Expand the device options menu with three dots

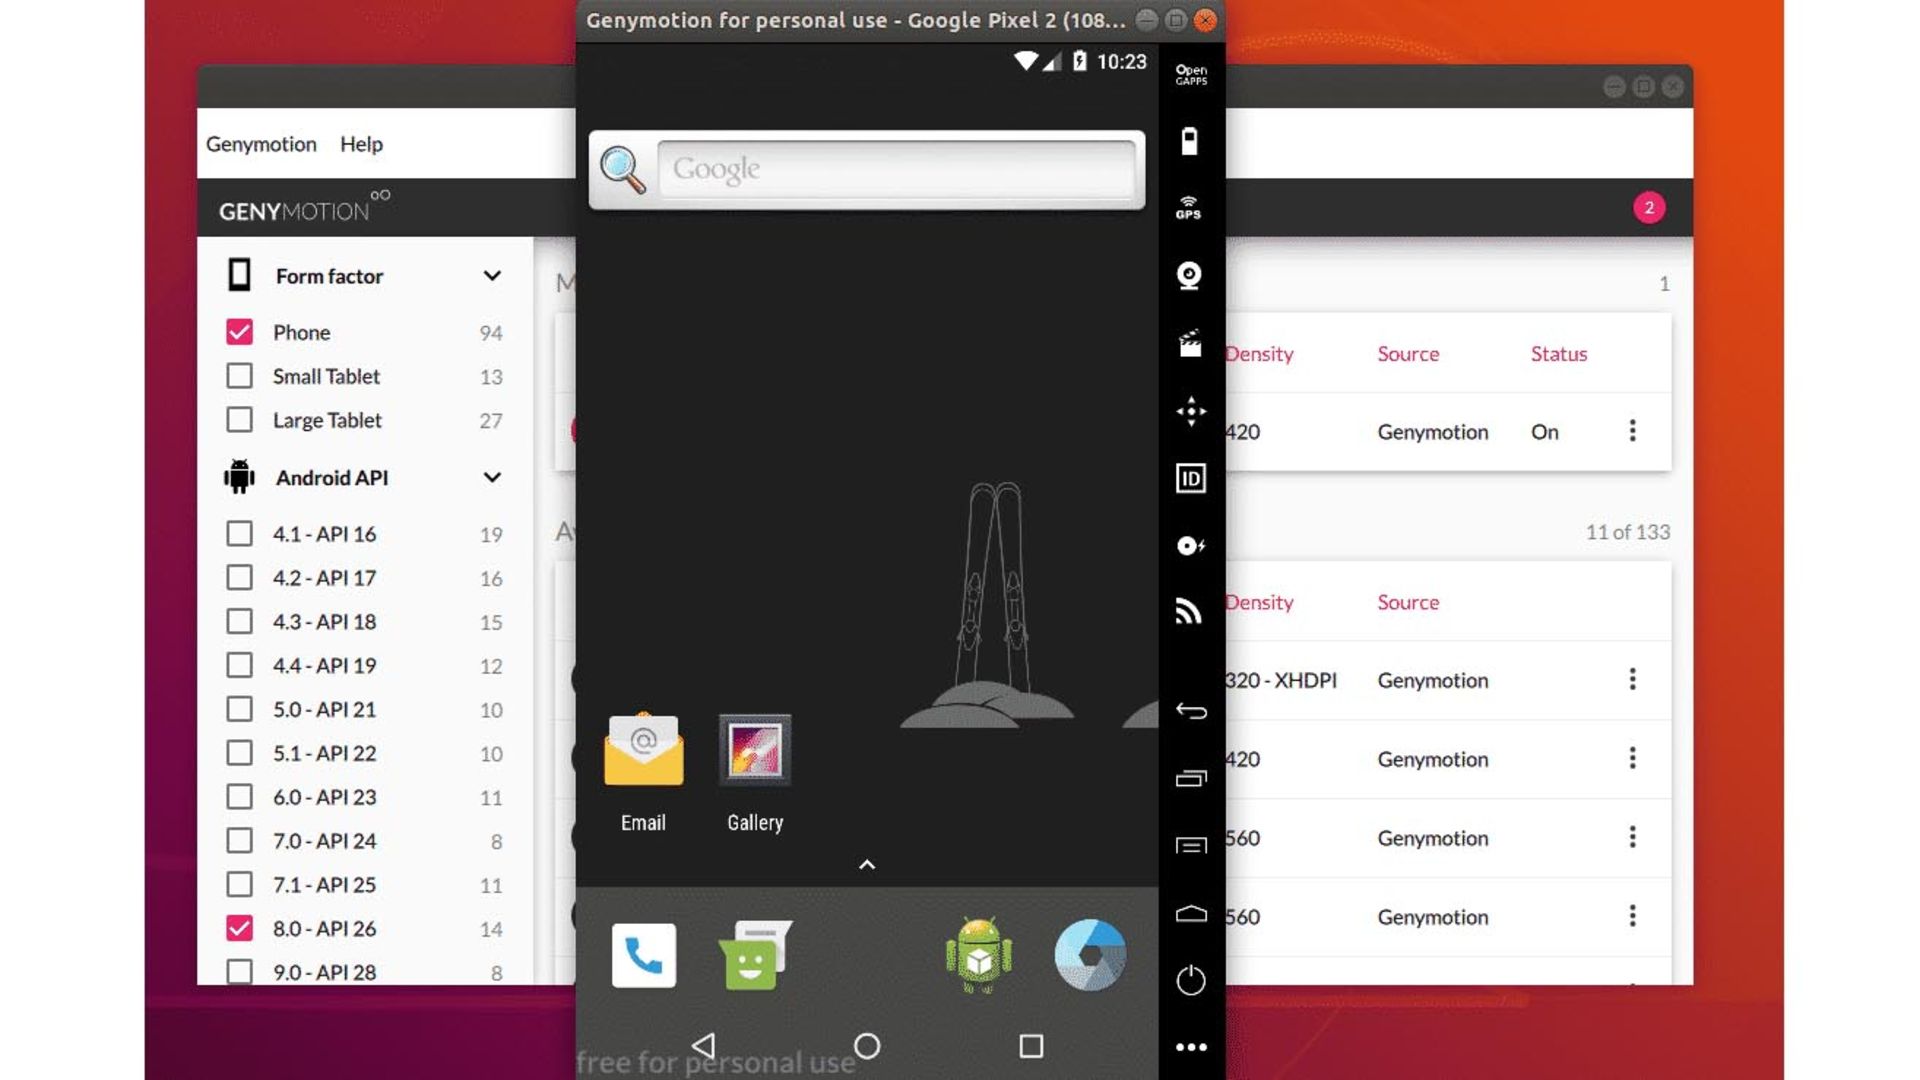1631,431
